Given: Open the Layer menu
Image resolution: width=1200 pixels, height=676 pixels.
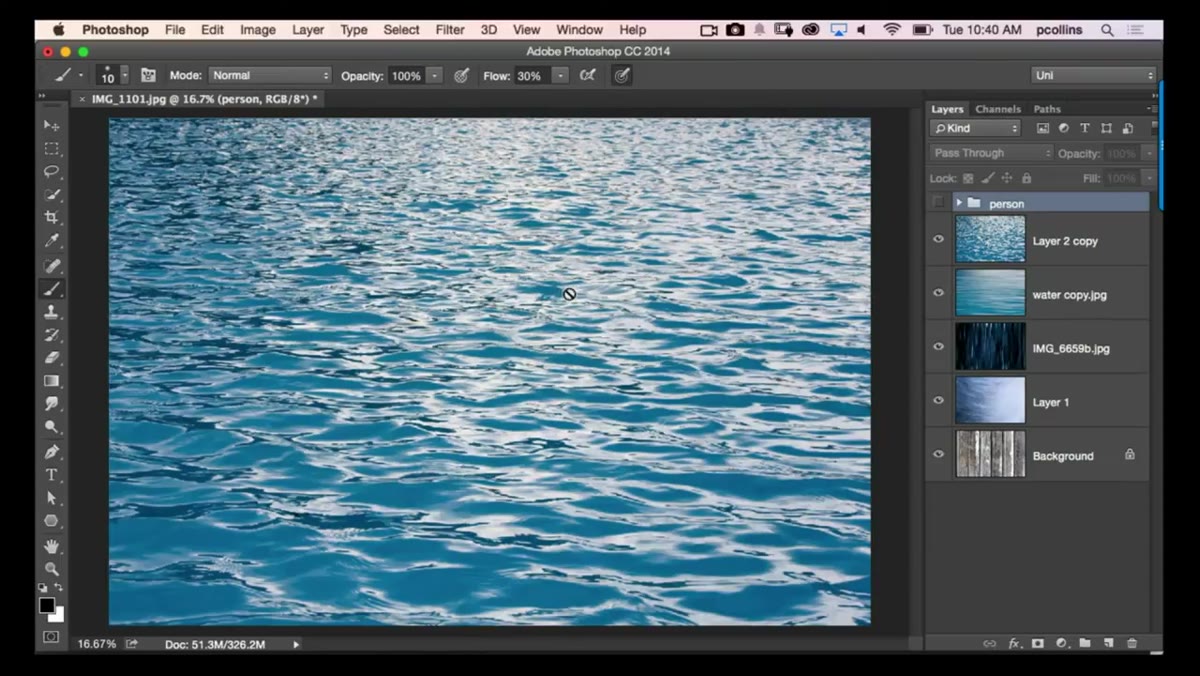Looking at the screenshot, I should [x=308, y=30].
